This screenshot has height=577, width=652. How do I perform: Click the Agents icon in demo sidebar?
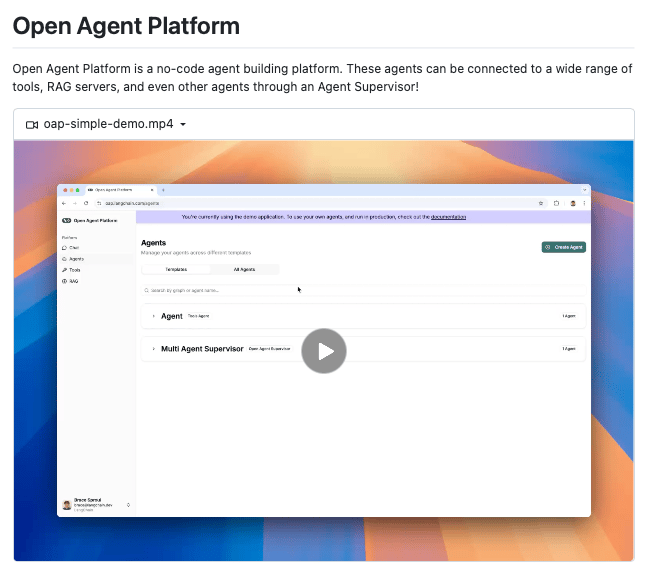click(64, 259)
